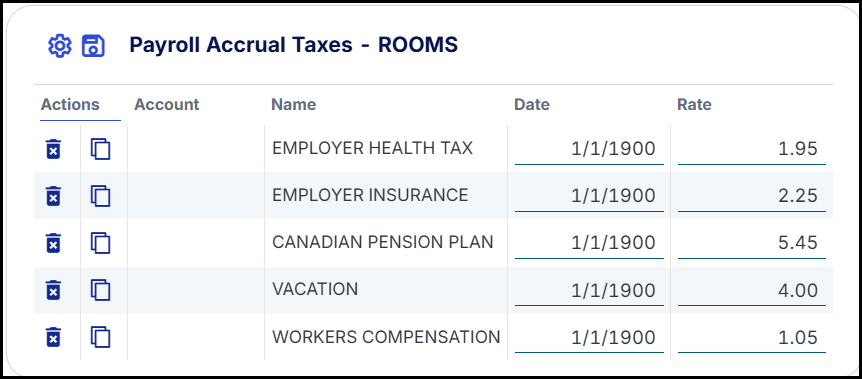Sort by the Actions column header
The image size is (862, 379).
[x=70, y=105]
